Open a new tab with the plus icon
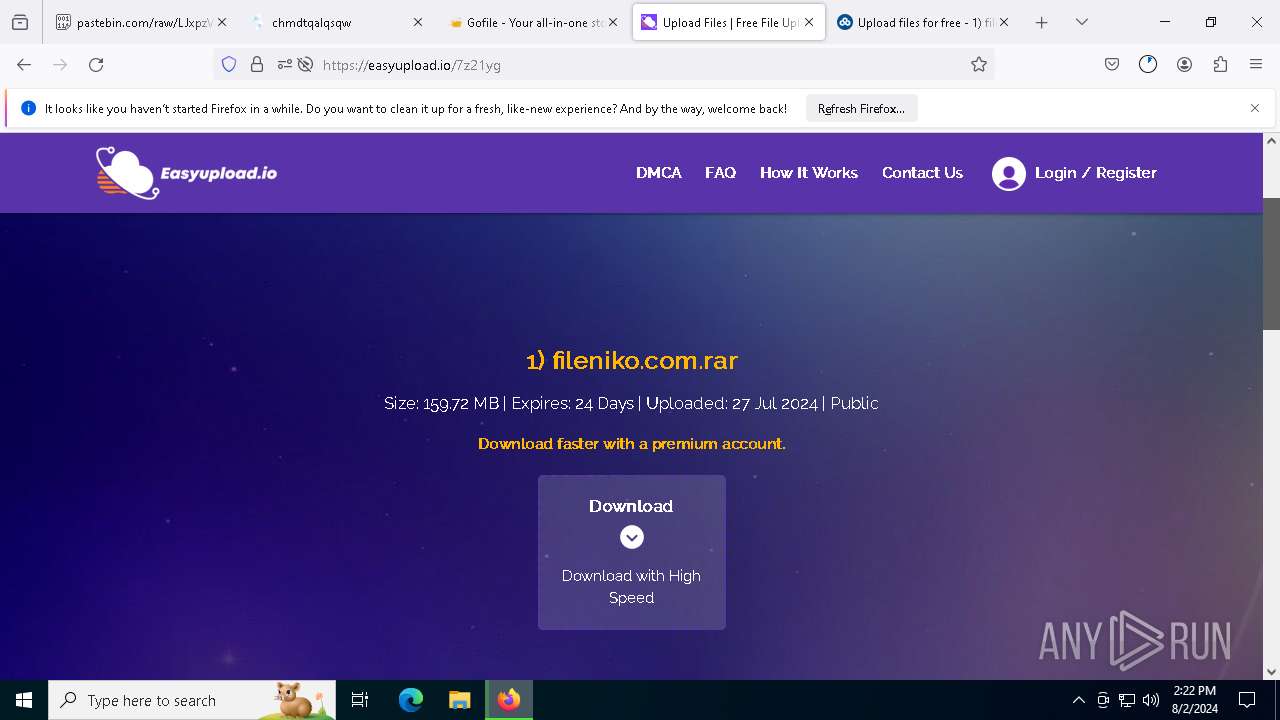 (1041, 22)
